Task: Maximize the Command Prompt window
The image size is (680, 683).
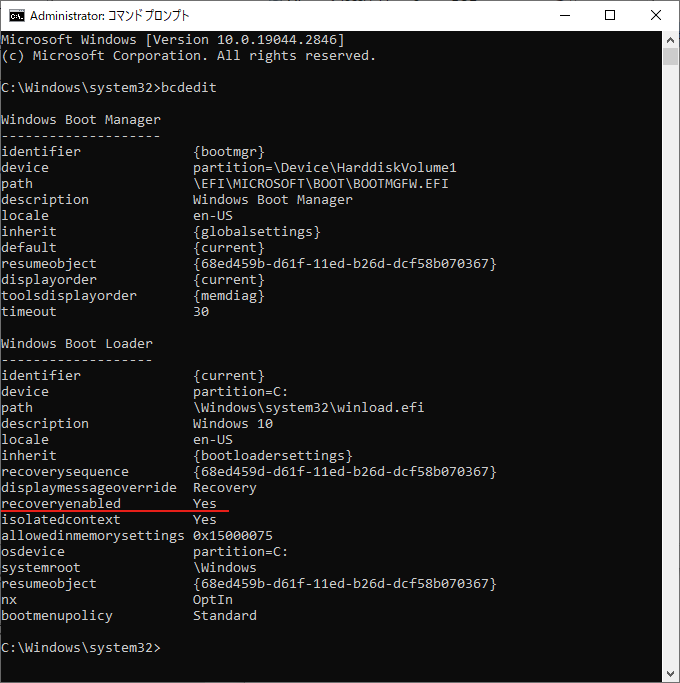Action: [x=610, y=16]
